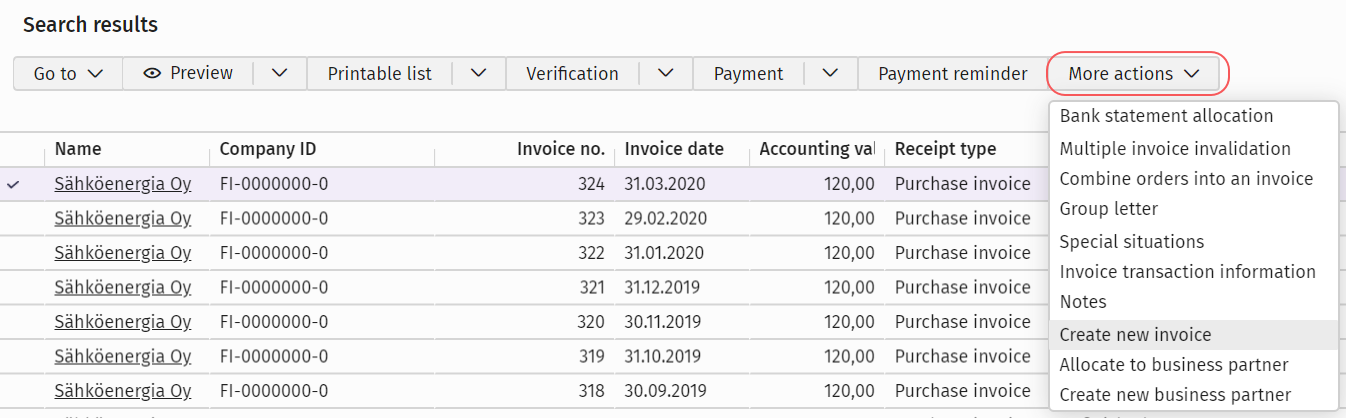Click the Payment reminder button
This screenshot has height=418, width=1346.
click(953, 74)
